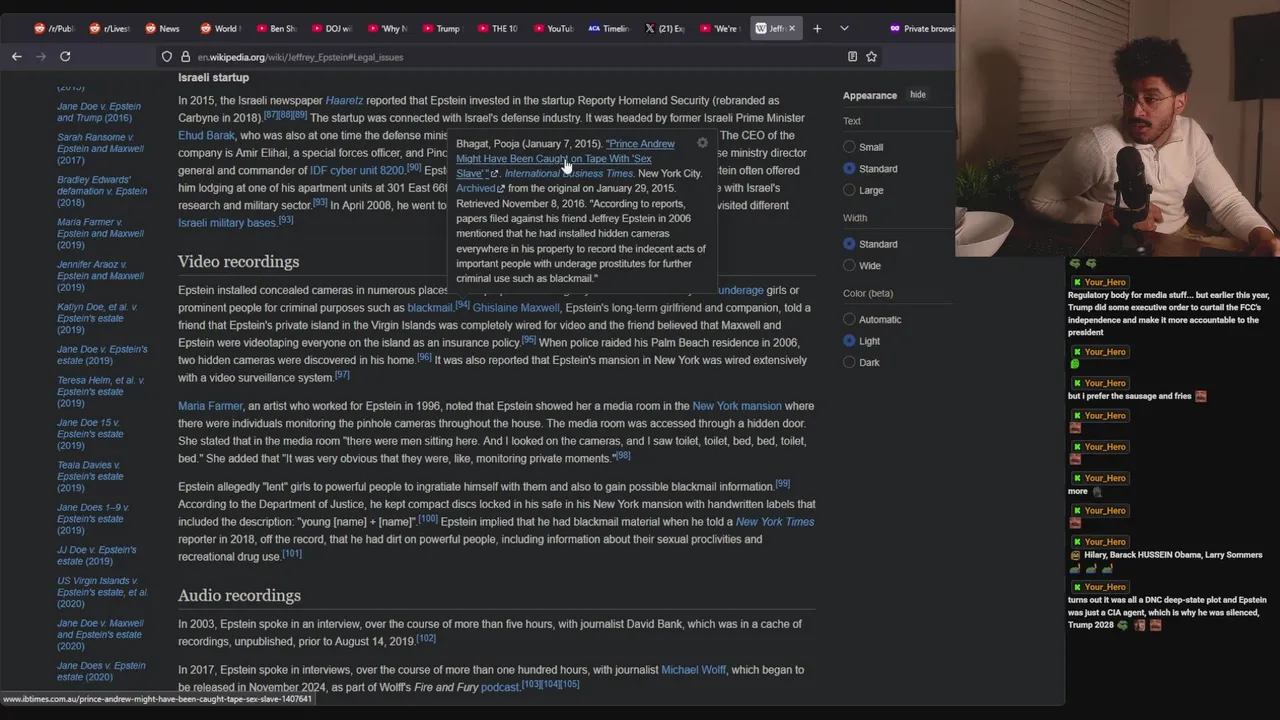Jump to Sarah Ransome v. Epstein and Maxwell
Screen dimensions: 1280x720
[100, 148]
